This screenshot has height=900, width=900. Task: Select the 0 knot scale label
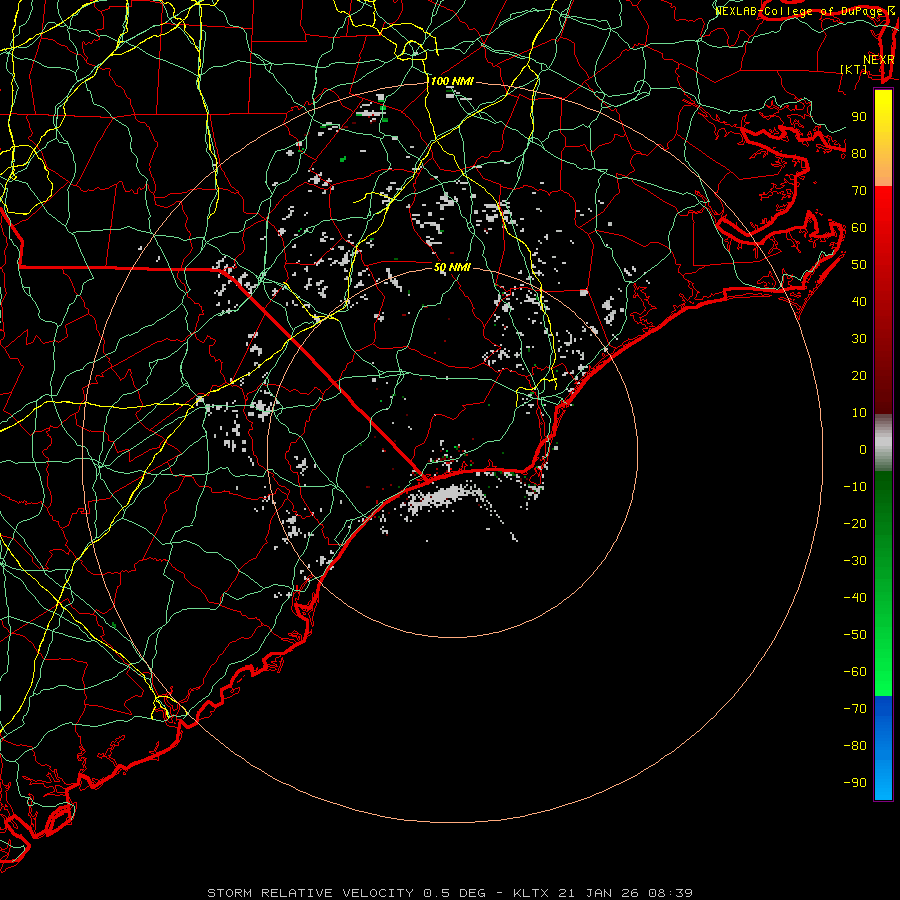click(863, 449)
